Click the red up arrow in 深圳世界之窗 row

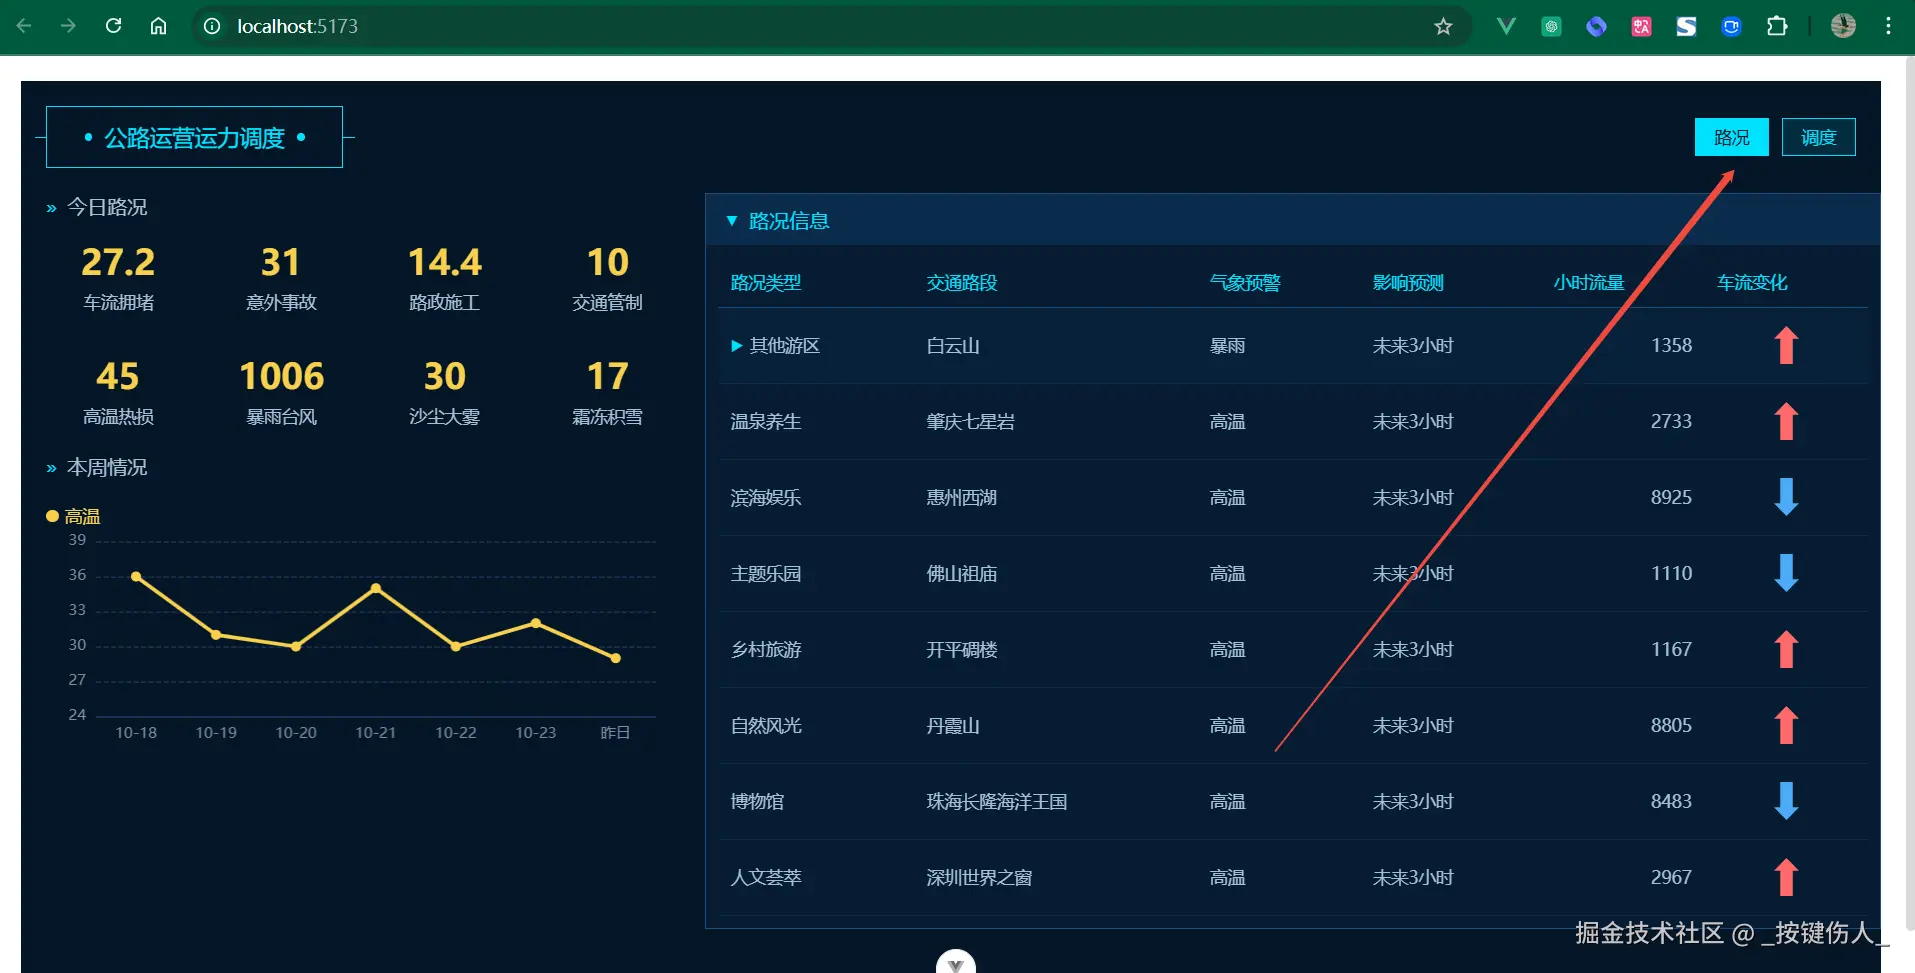pyautogui.click(x=1786, y=877)
